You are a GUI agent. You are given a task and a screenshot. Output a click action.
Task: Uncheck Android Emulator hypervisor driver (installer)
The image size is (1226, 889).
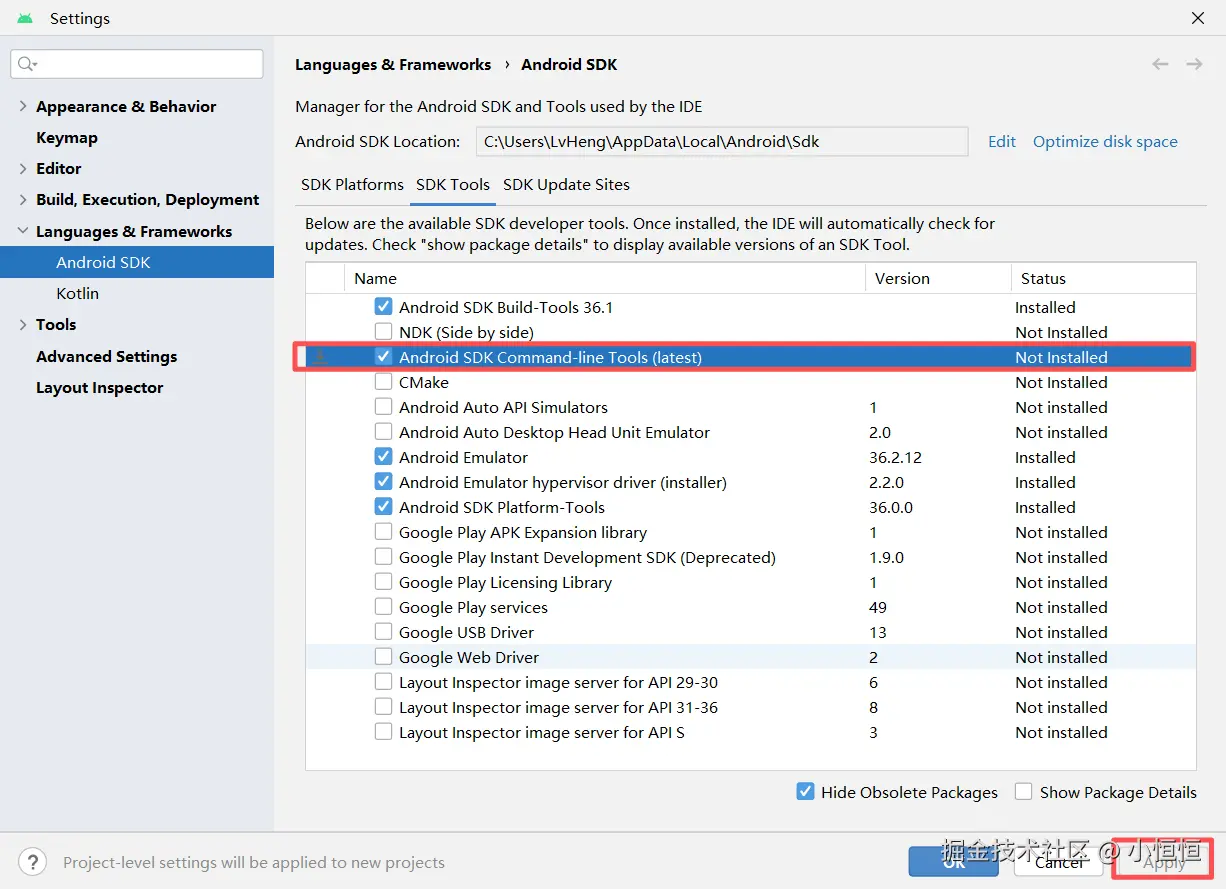383,482
